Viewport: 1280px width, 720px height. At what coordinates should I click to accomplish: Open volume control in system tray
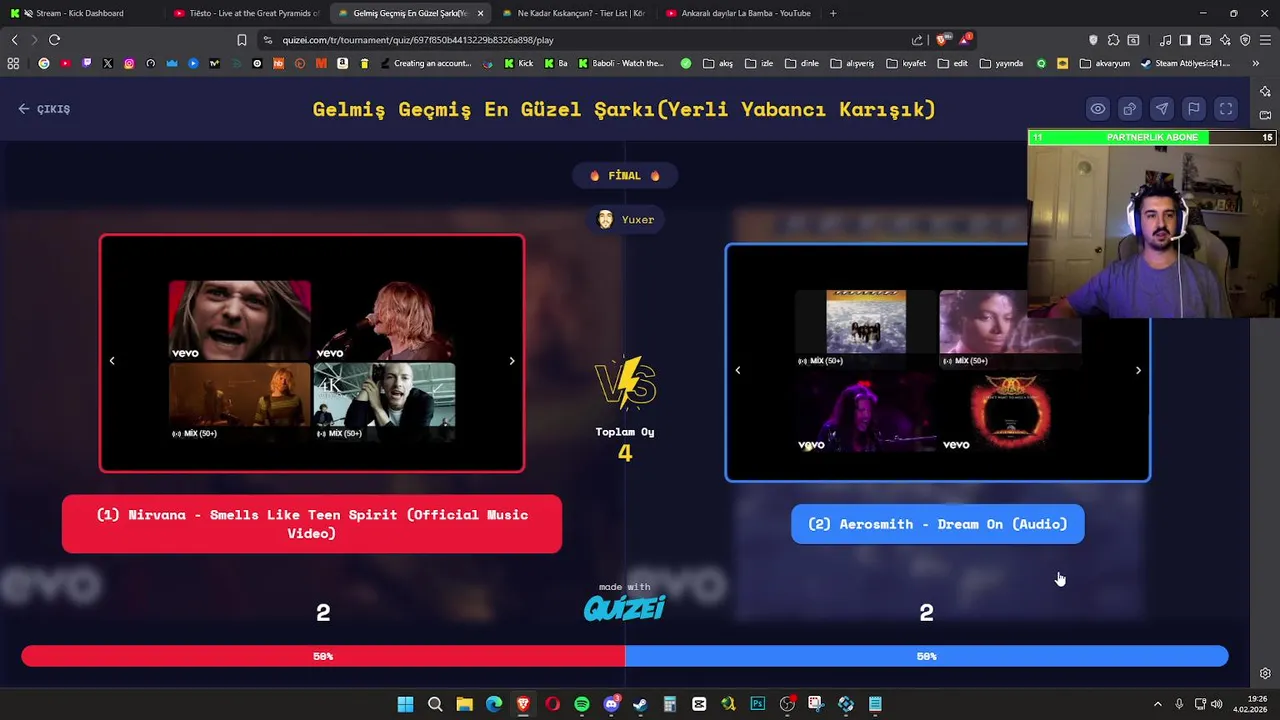1216,704
